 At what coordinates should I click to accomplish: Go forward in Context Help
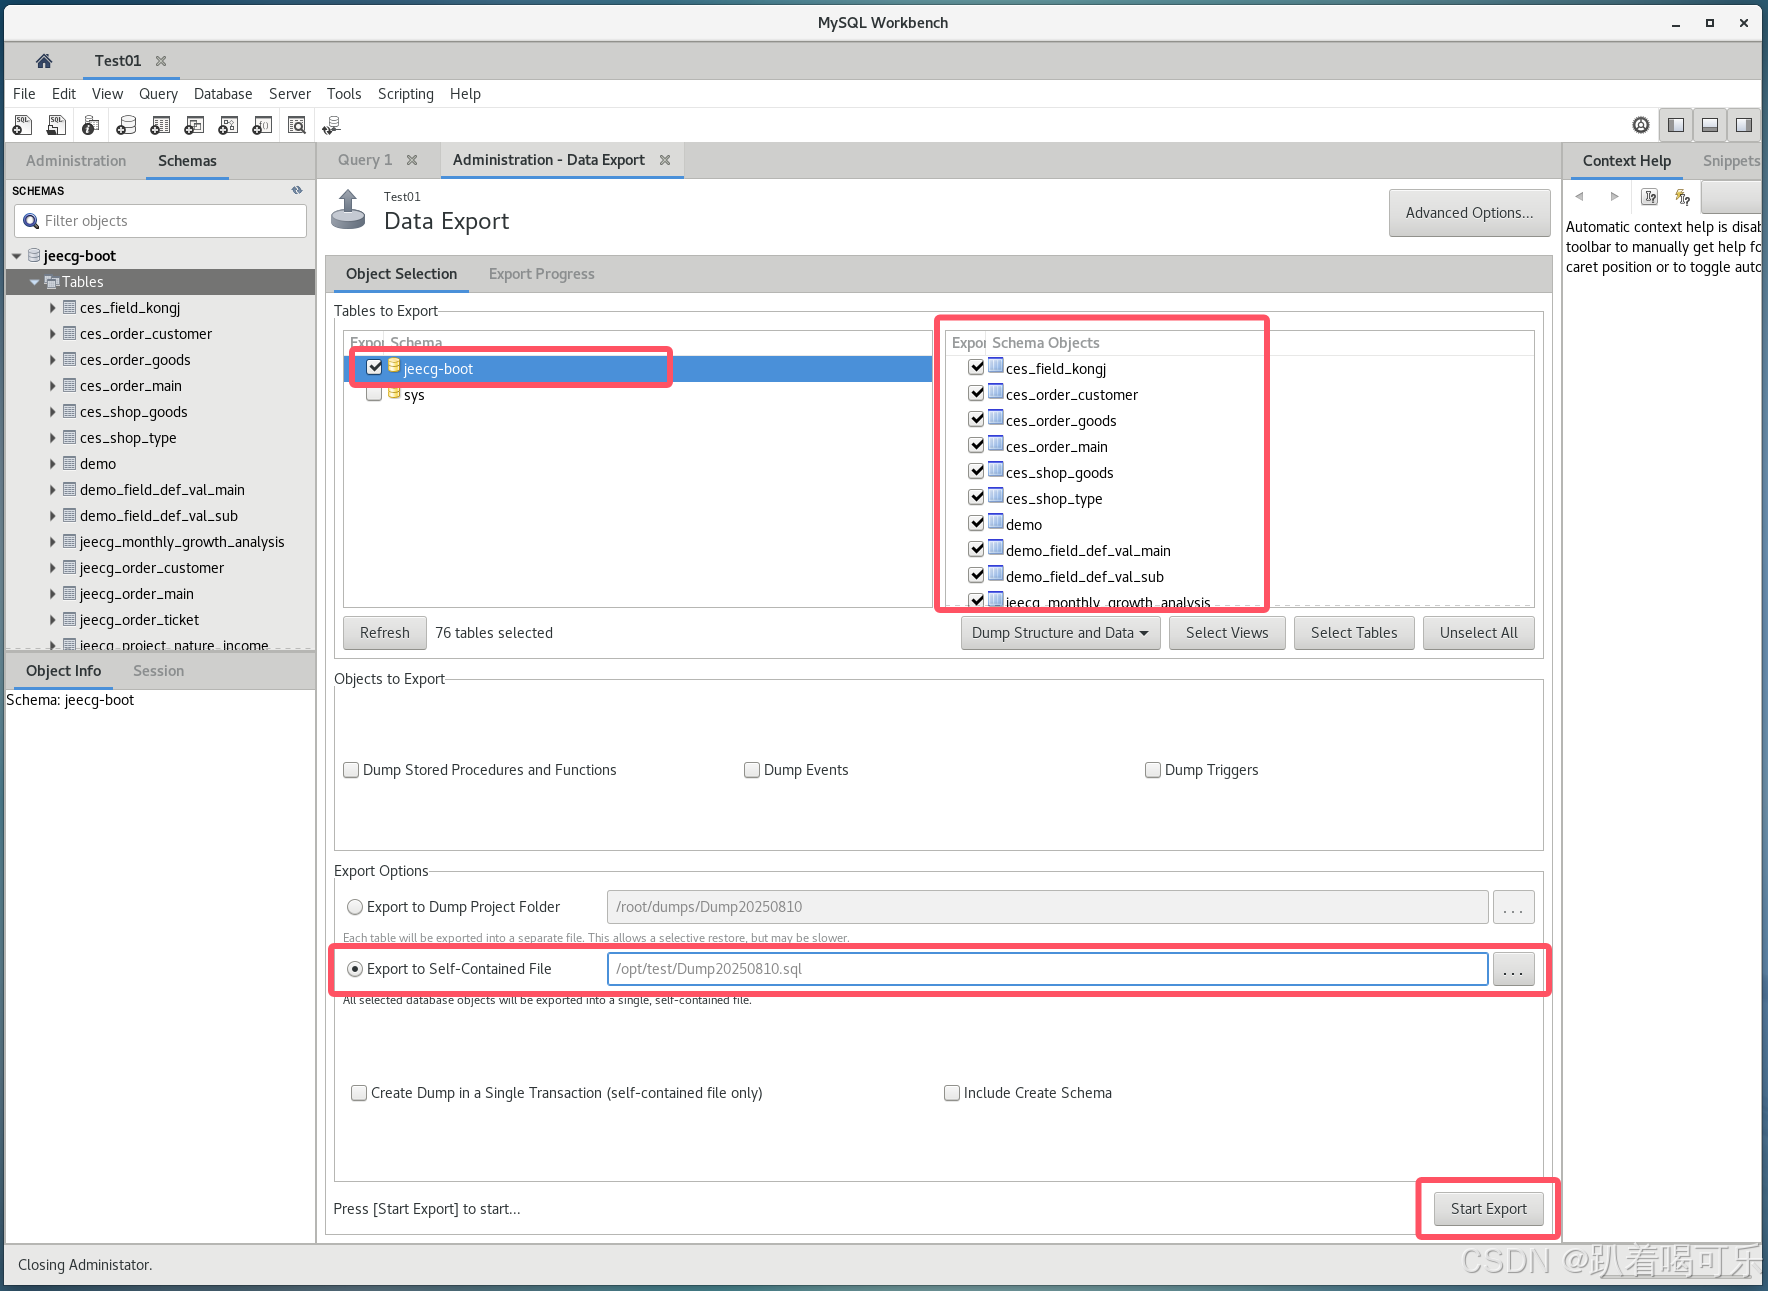pos(1614,197)
